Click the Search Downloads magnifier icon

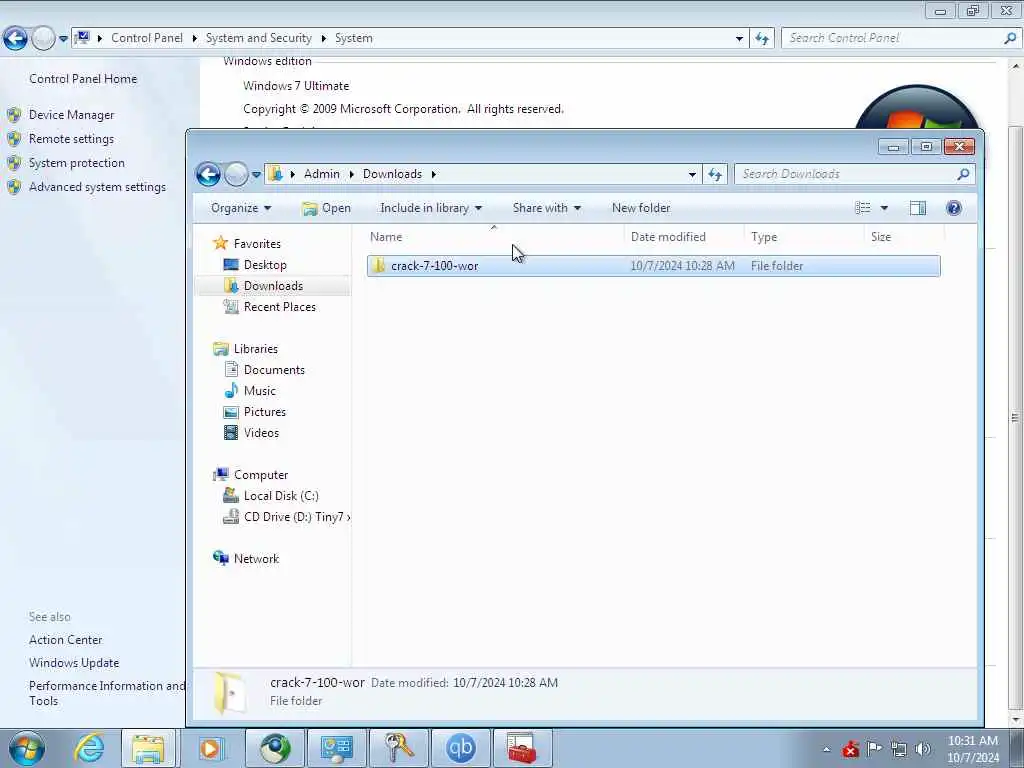[963, 174]
